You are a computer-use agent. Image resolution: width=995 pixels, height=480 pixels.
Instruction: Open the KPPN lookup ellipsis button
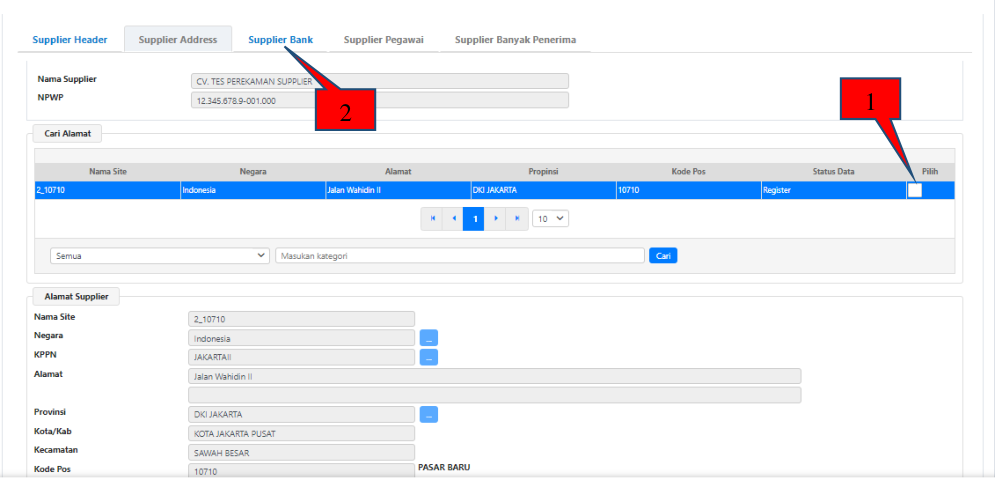[428, 357]
